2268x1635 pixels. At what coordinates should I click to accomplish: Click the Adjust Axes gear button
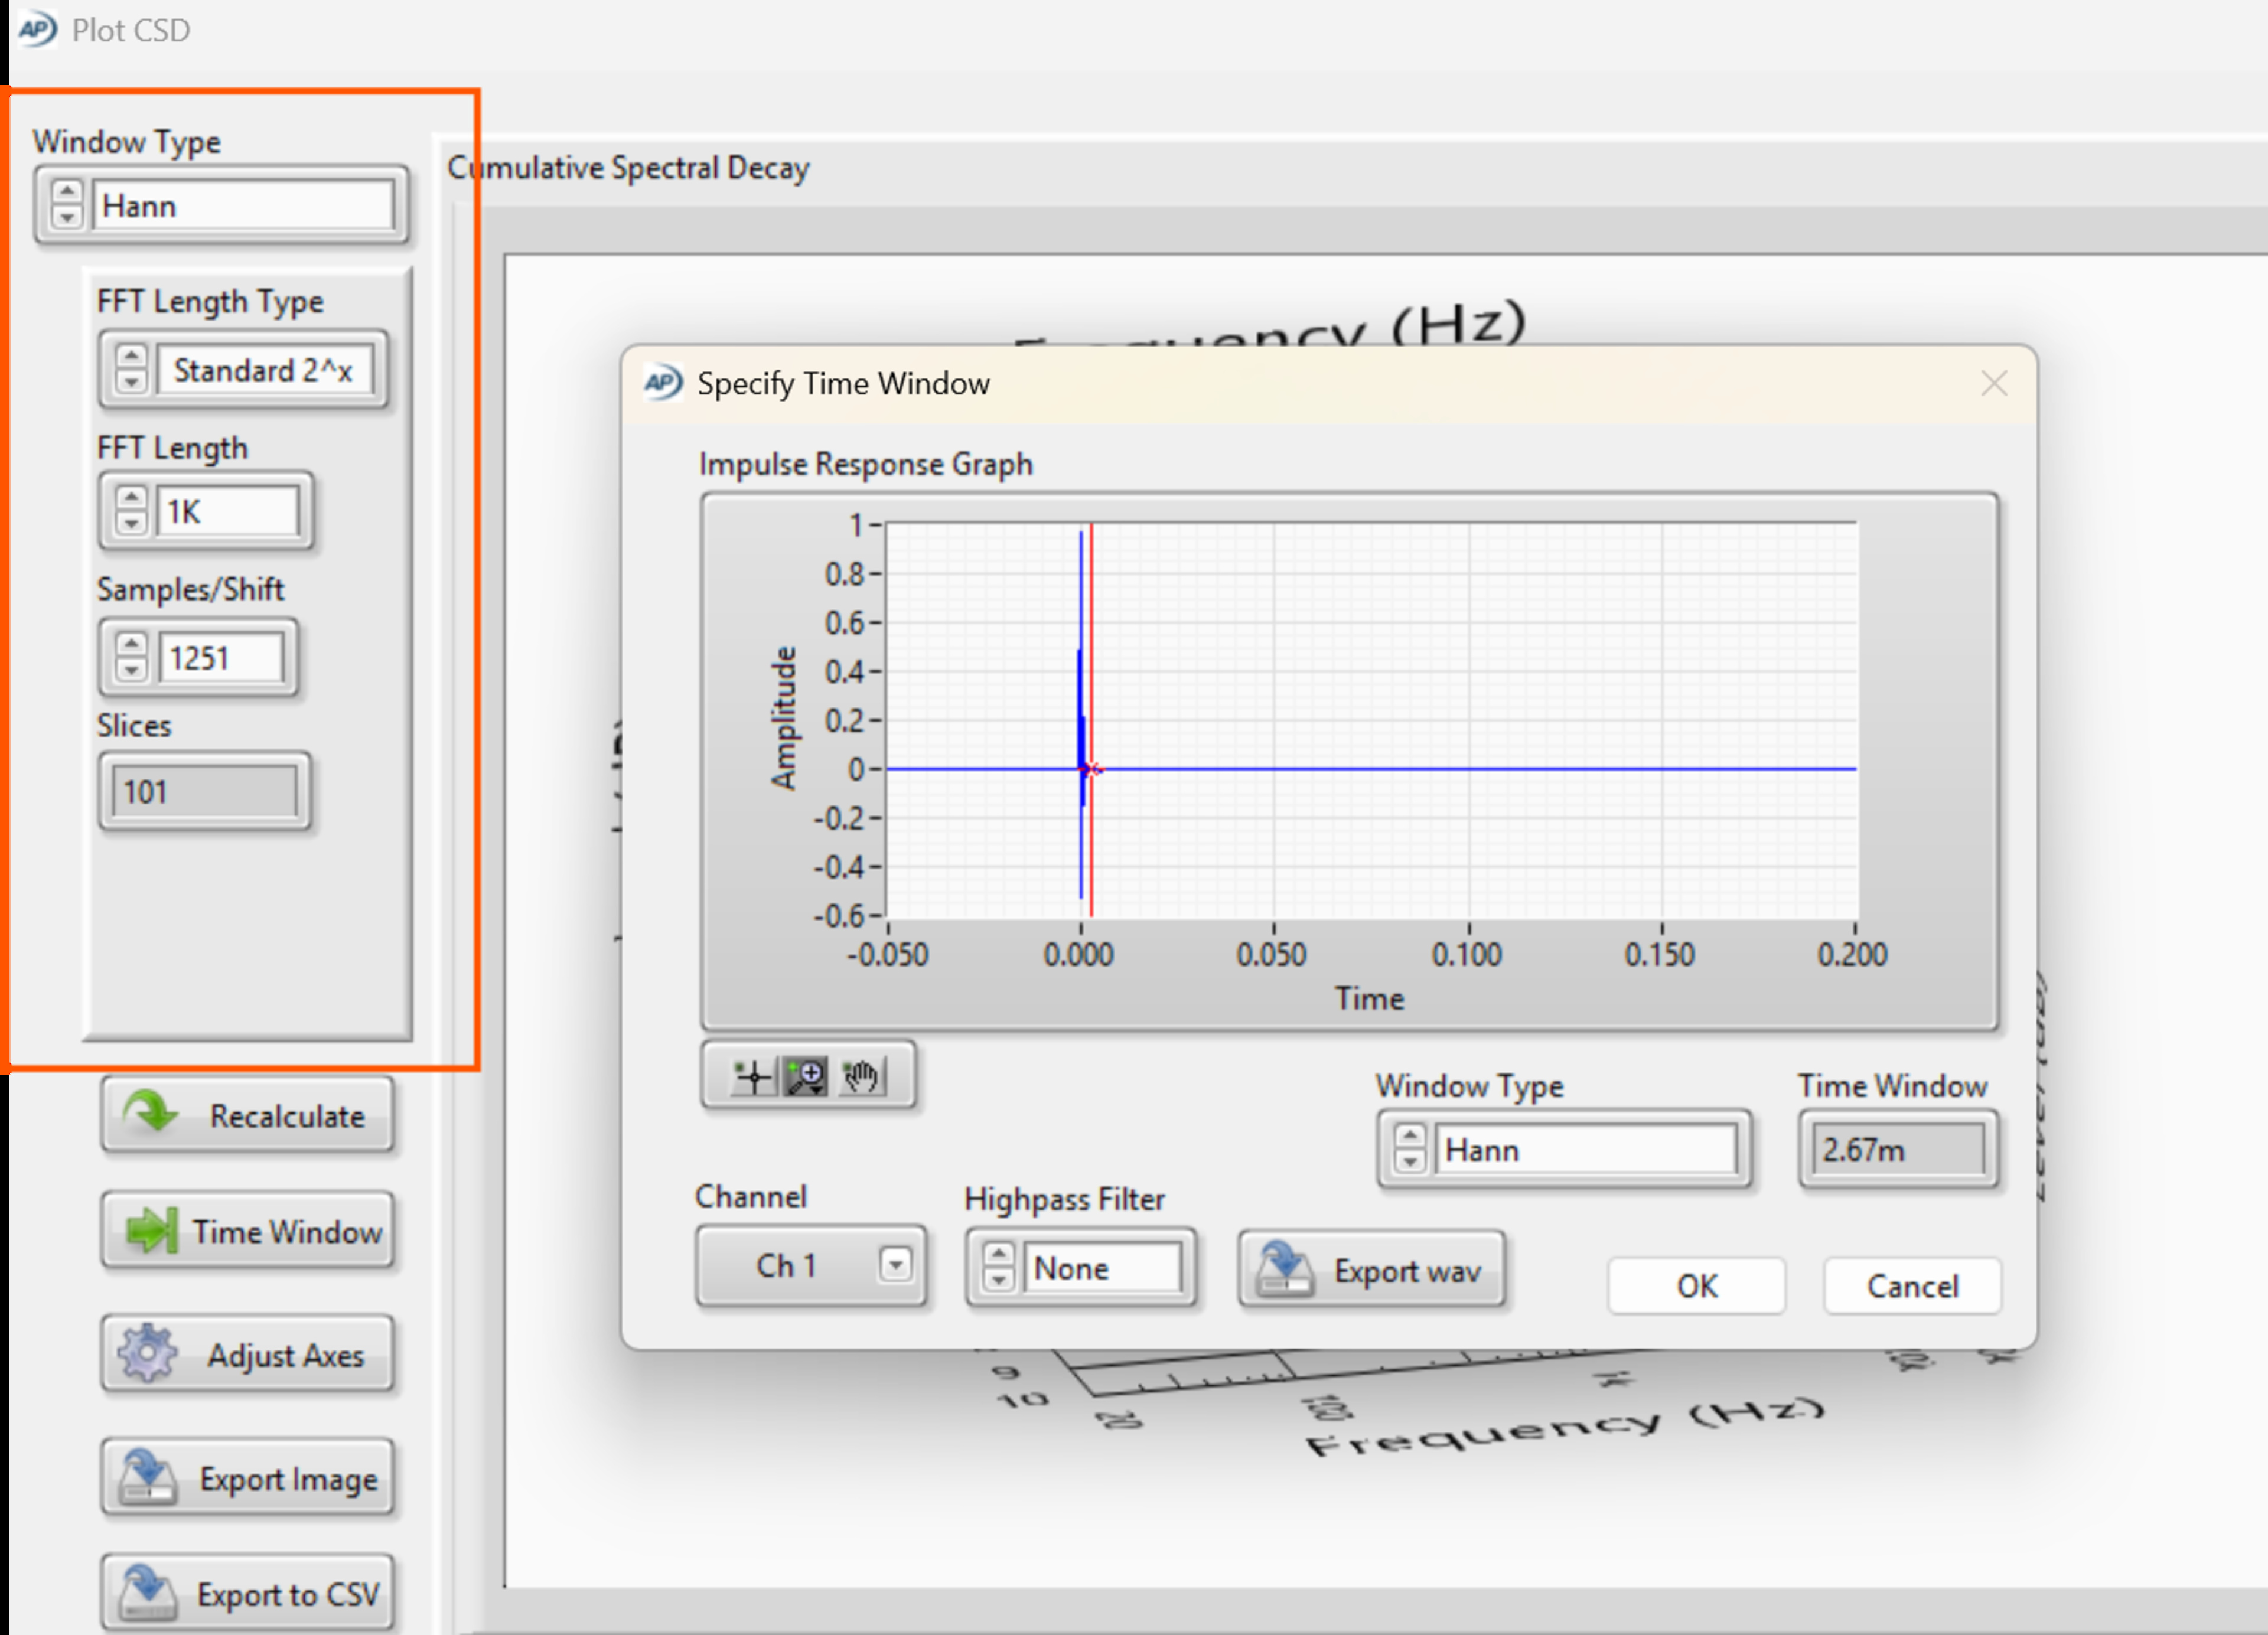point(247,1355)
